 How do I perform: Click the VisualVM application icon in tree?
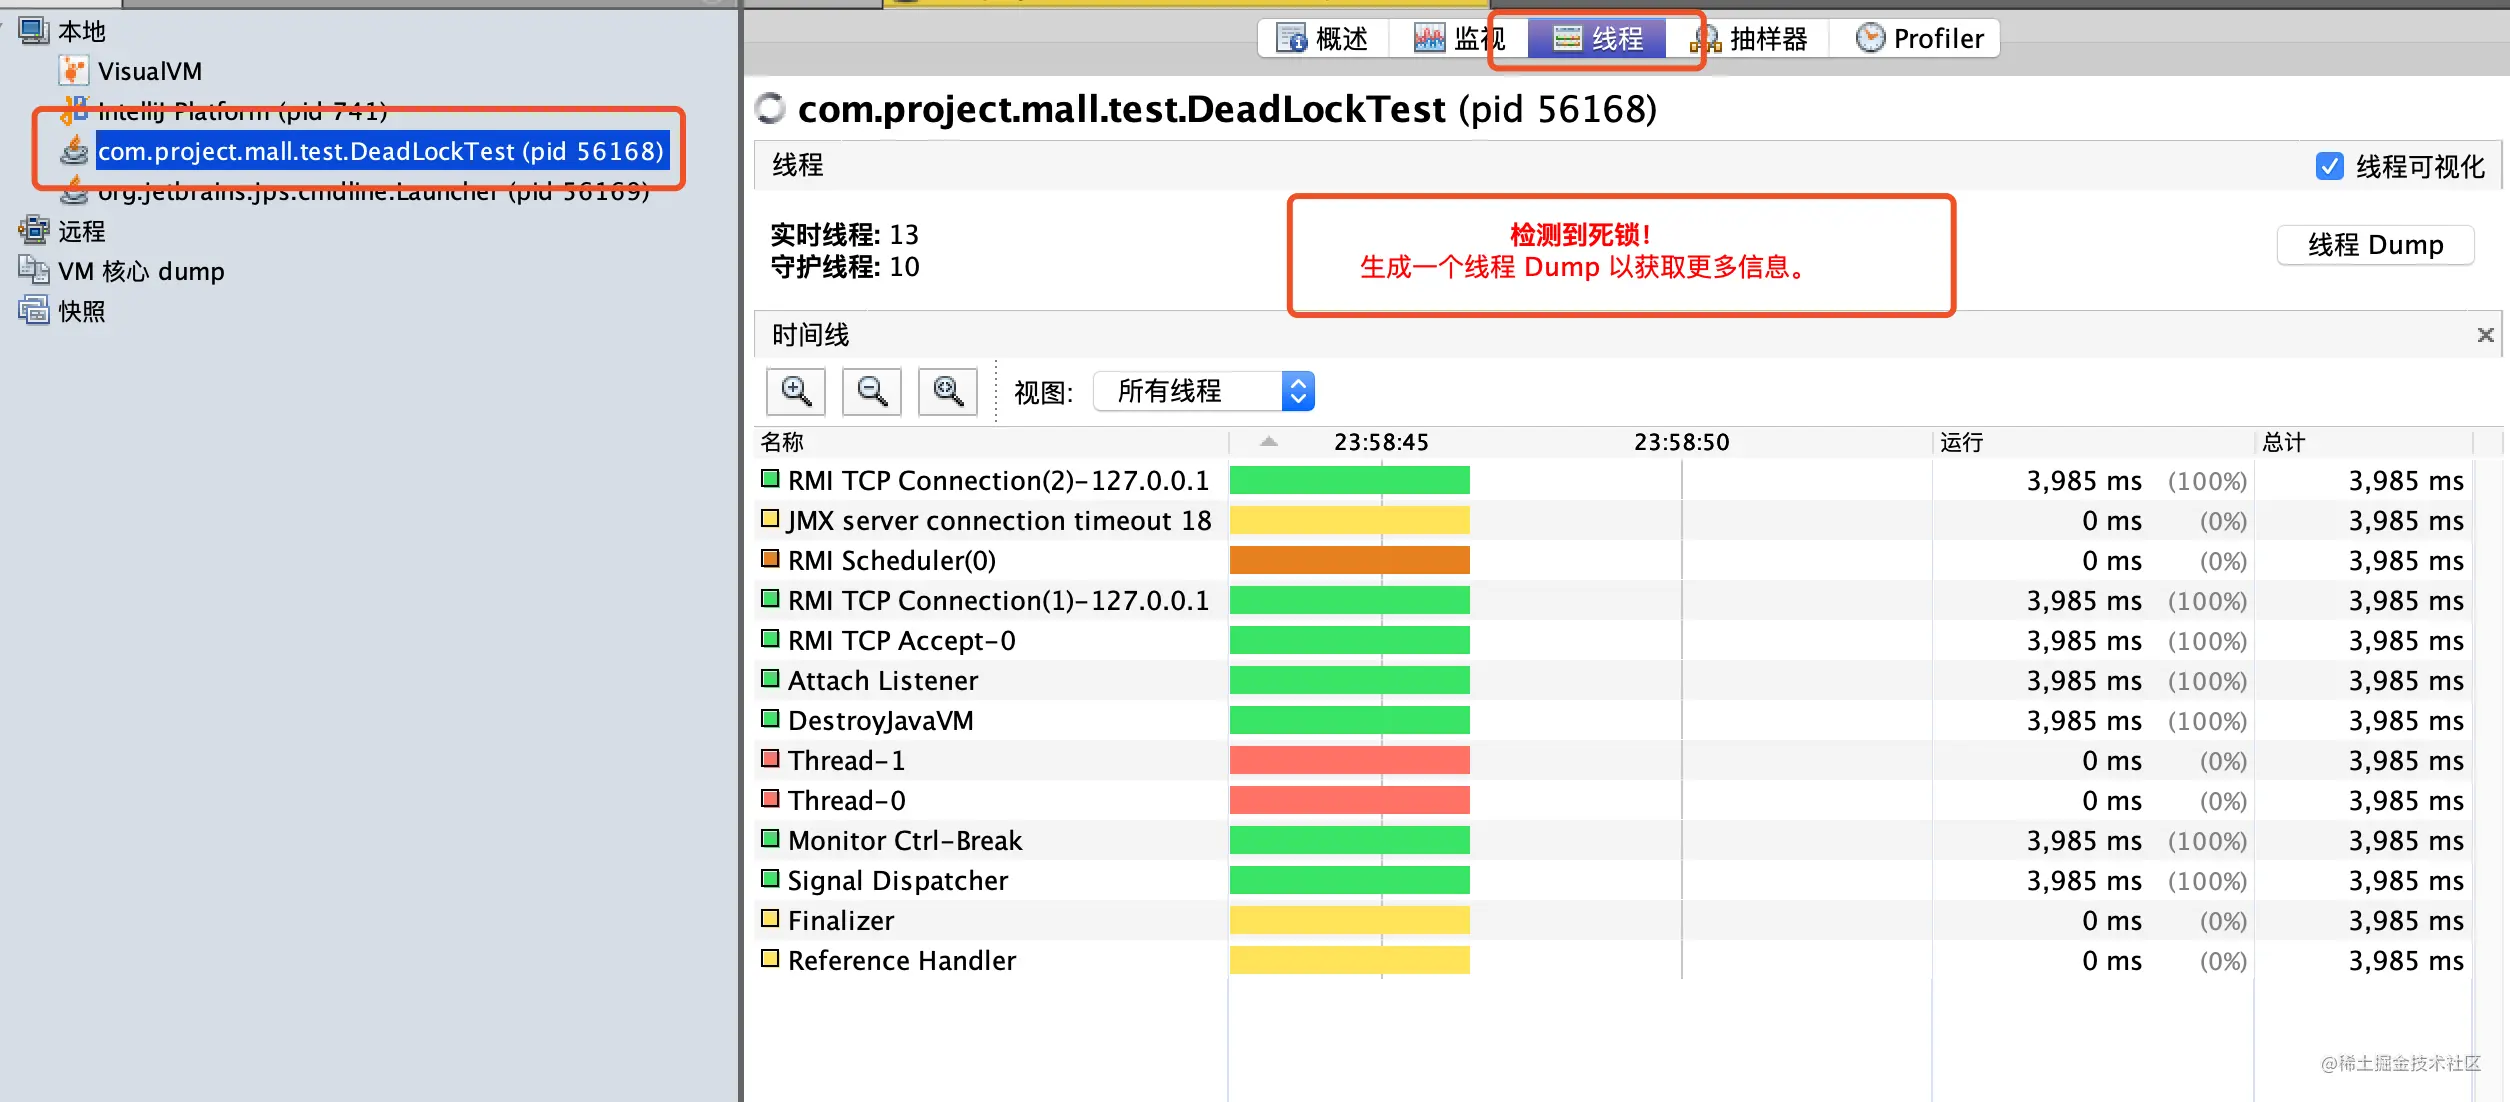pos(74,71)
